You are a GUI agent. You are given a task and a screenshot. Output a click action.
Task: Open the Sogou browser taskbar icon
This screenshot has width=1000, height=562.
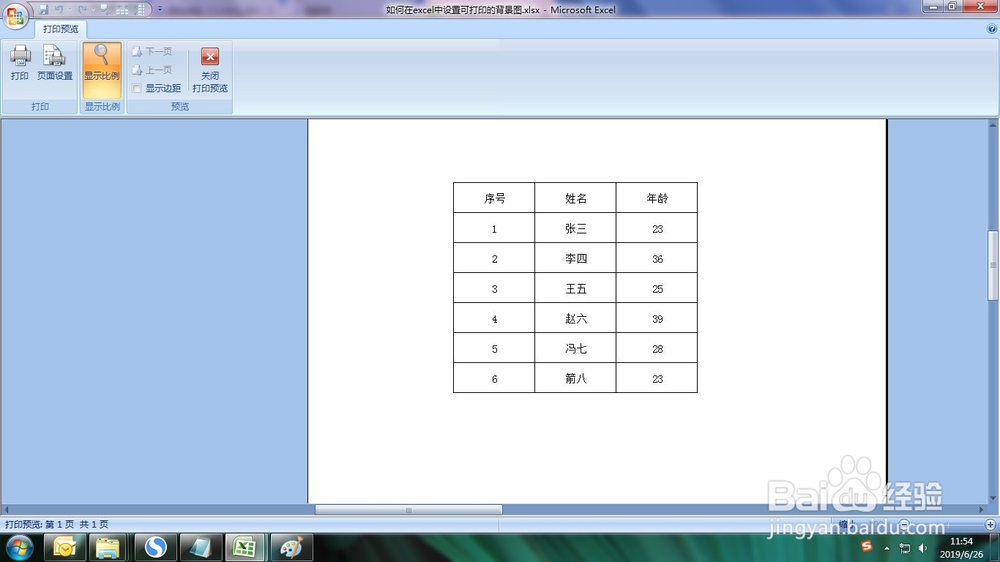pyautogui.click(x=155, y=547)
